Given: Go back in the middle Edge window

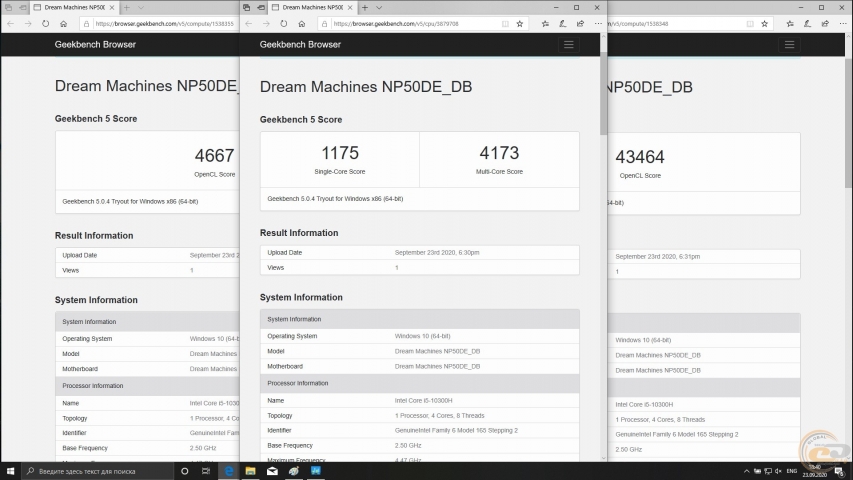Looking at the screenshot, I should point(249,24).
